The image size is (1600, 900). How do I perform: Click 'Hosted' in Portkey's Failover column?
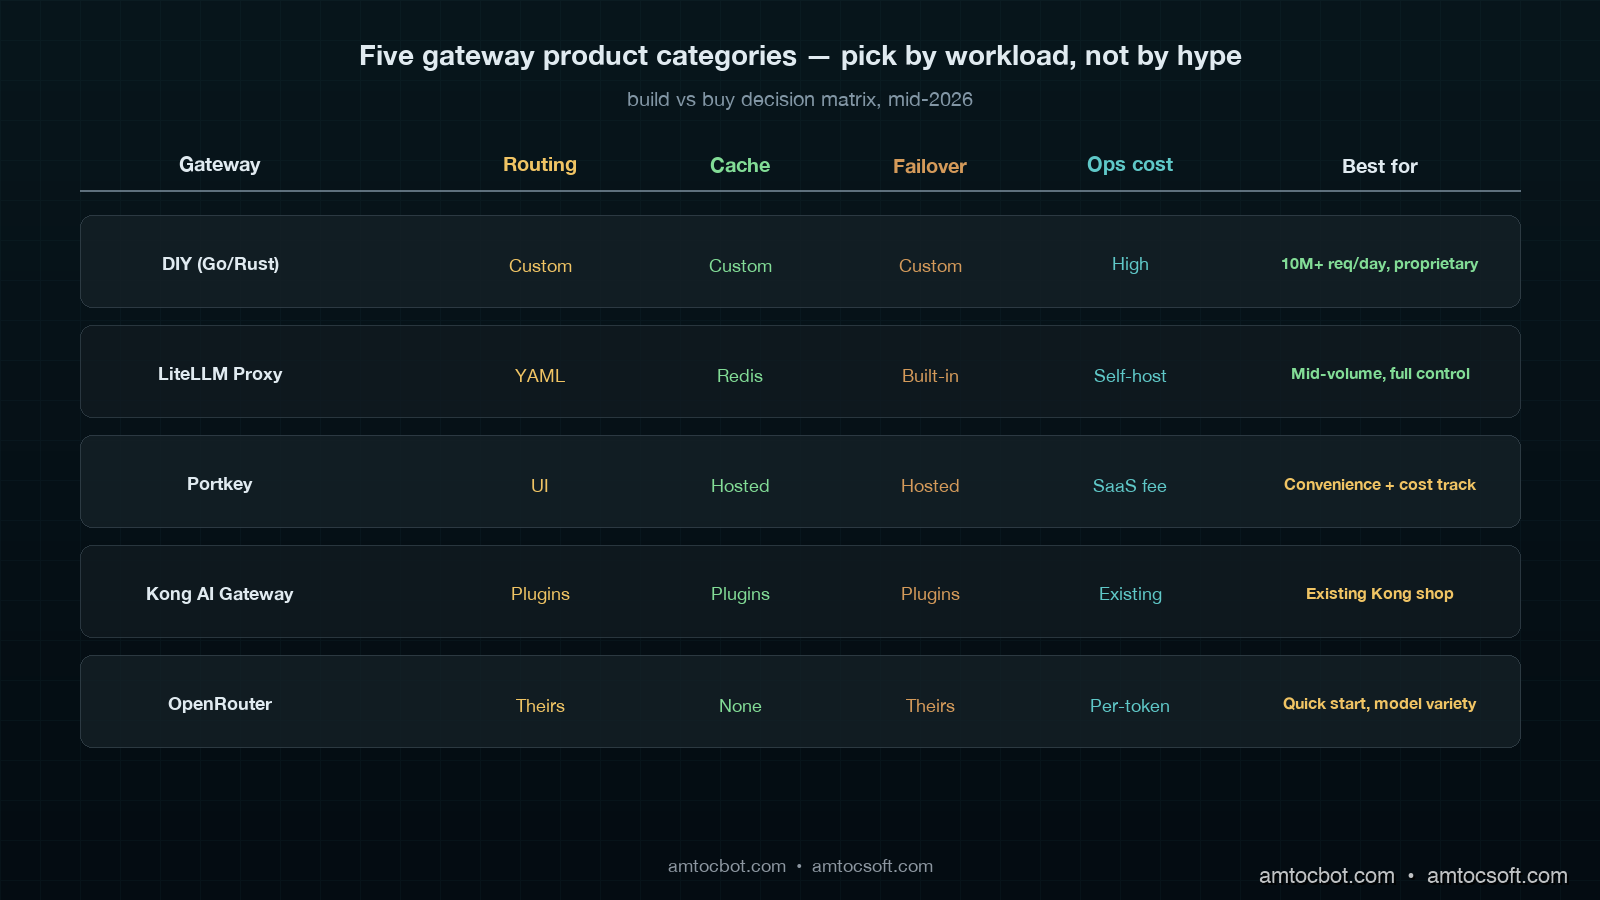[930, 486]
